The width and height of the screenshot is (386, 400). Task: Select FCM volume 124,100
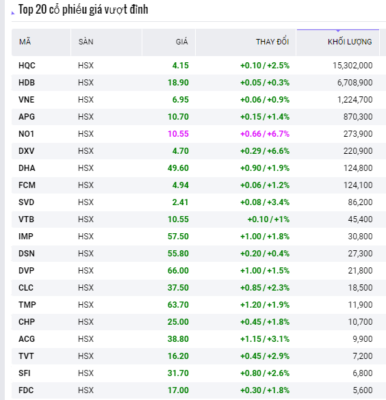(x=358, y=185)
